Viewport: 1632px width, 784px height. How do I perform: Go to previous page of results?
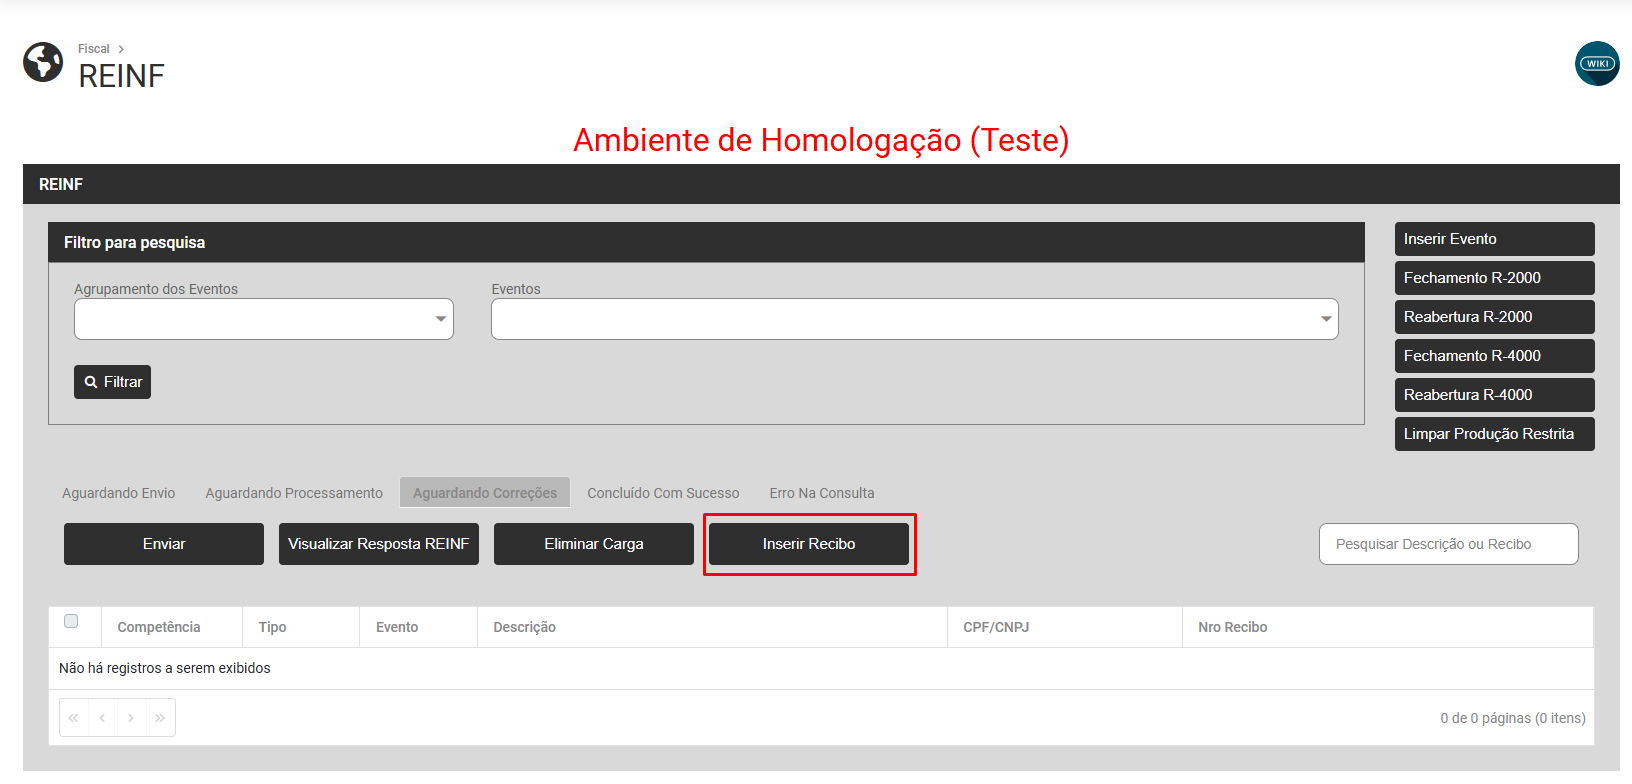[x=103, y=718]
